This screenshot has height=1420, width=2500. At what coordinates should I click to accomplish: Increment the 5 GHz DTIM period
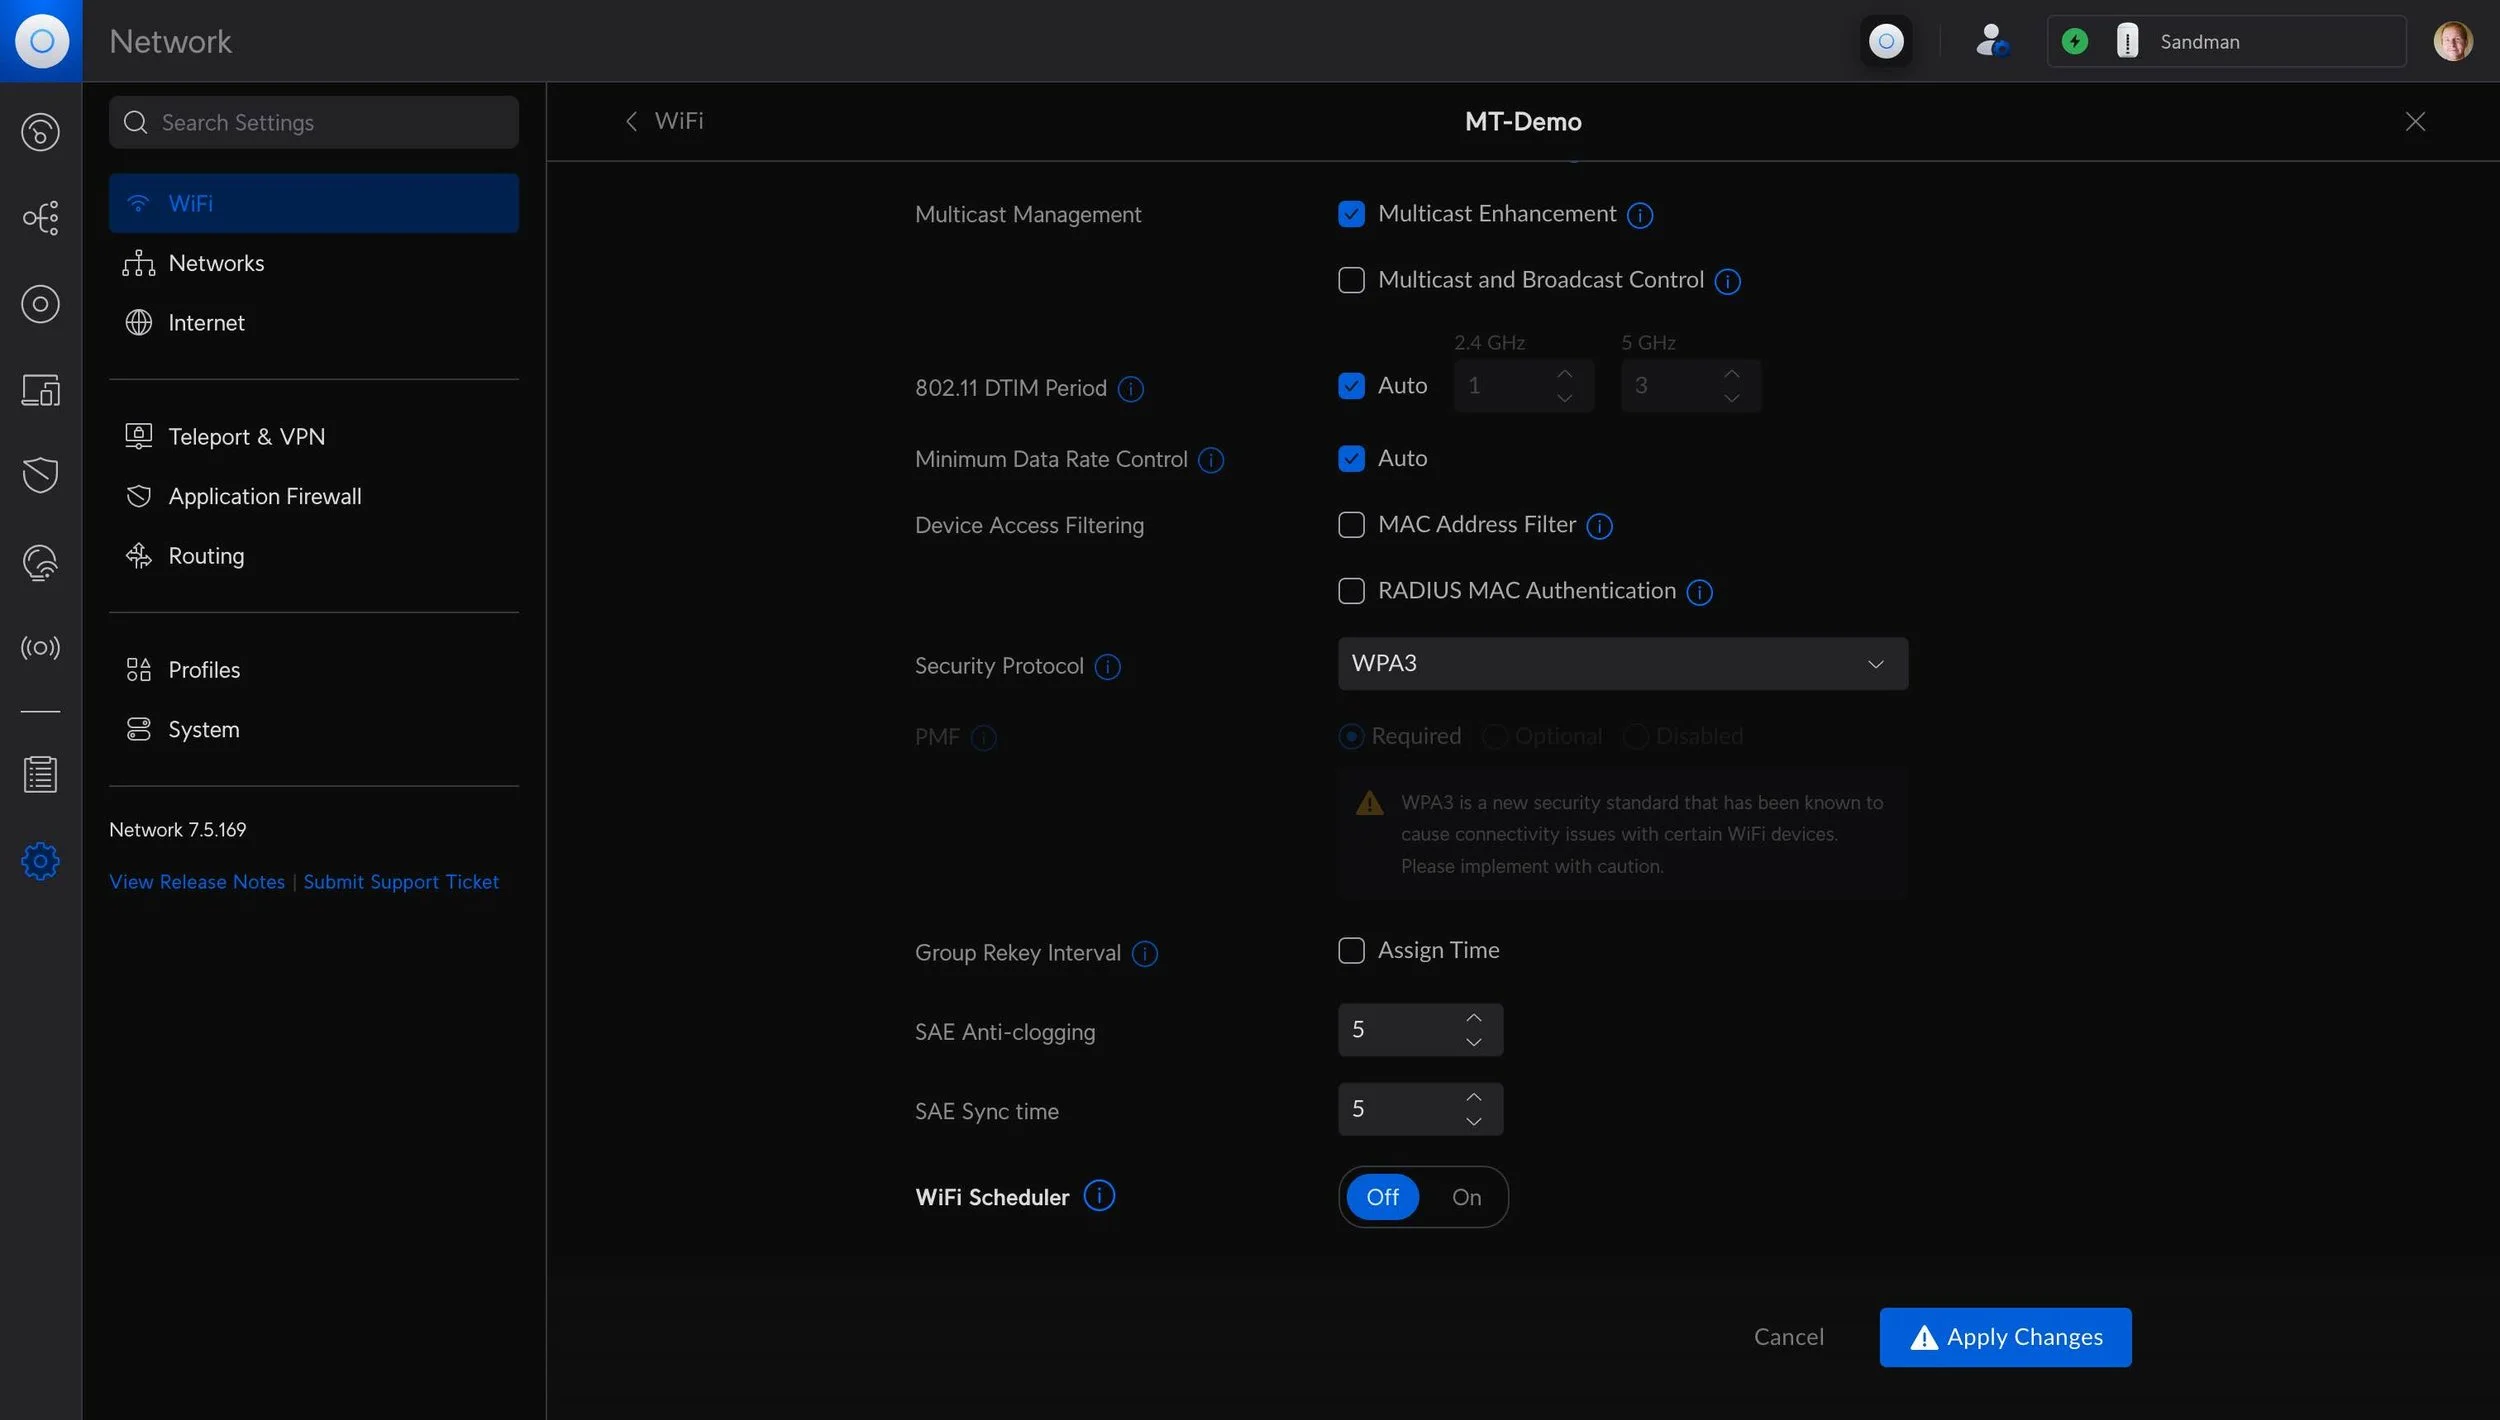click(1731, 374)
